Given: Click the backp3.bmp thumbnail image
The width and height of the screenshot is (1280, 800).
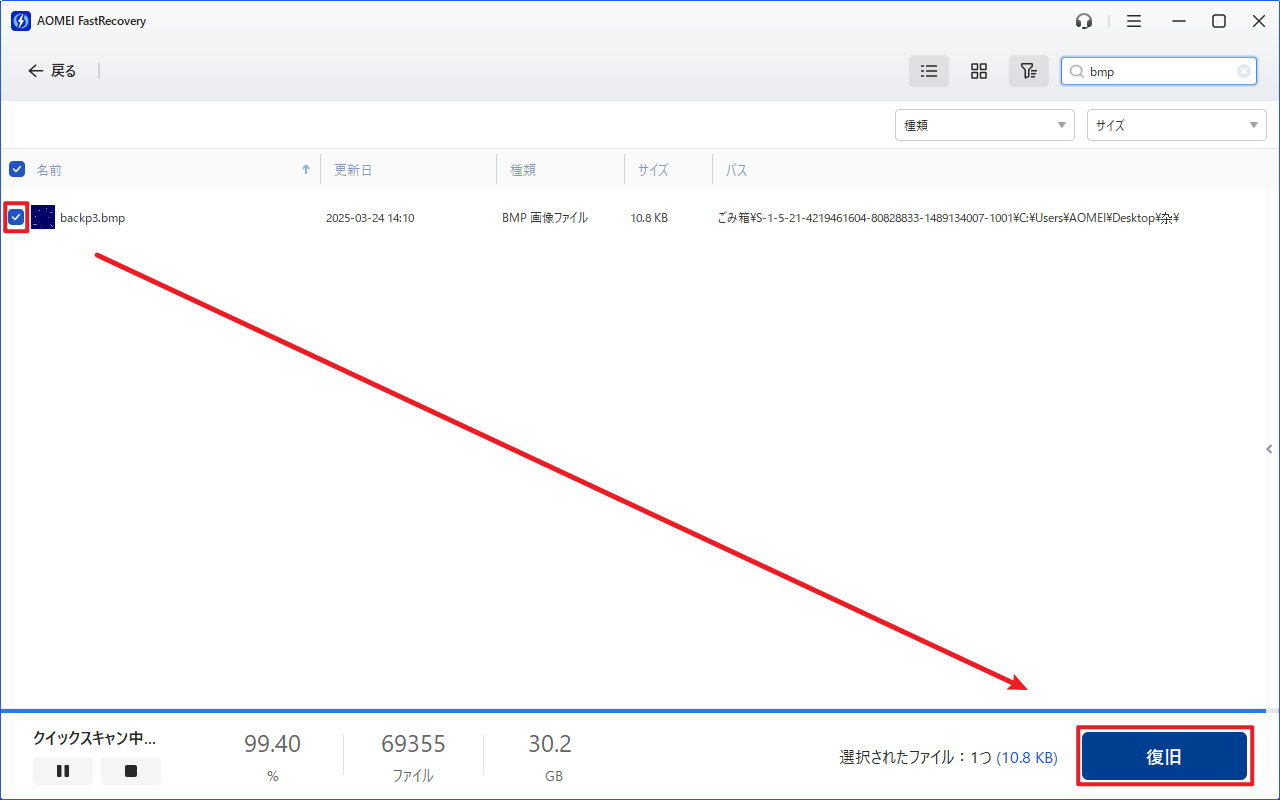Looking at the screenshot, I should 43,218.
